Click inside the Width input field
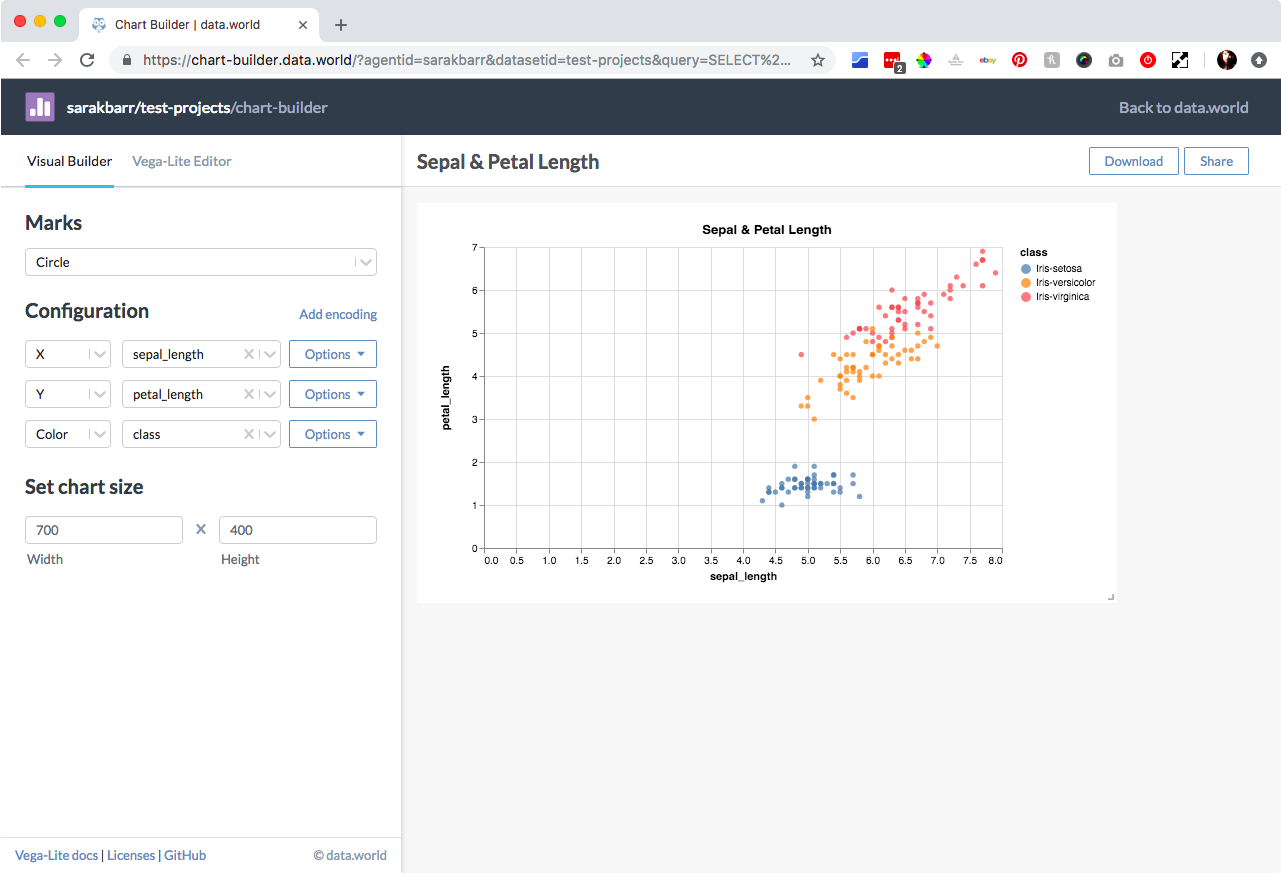Image resolution: width=1281 pixels, height=874 pixels. tap(103, 529)
